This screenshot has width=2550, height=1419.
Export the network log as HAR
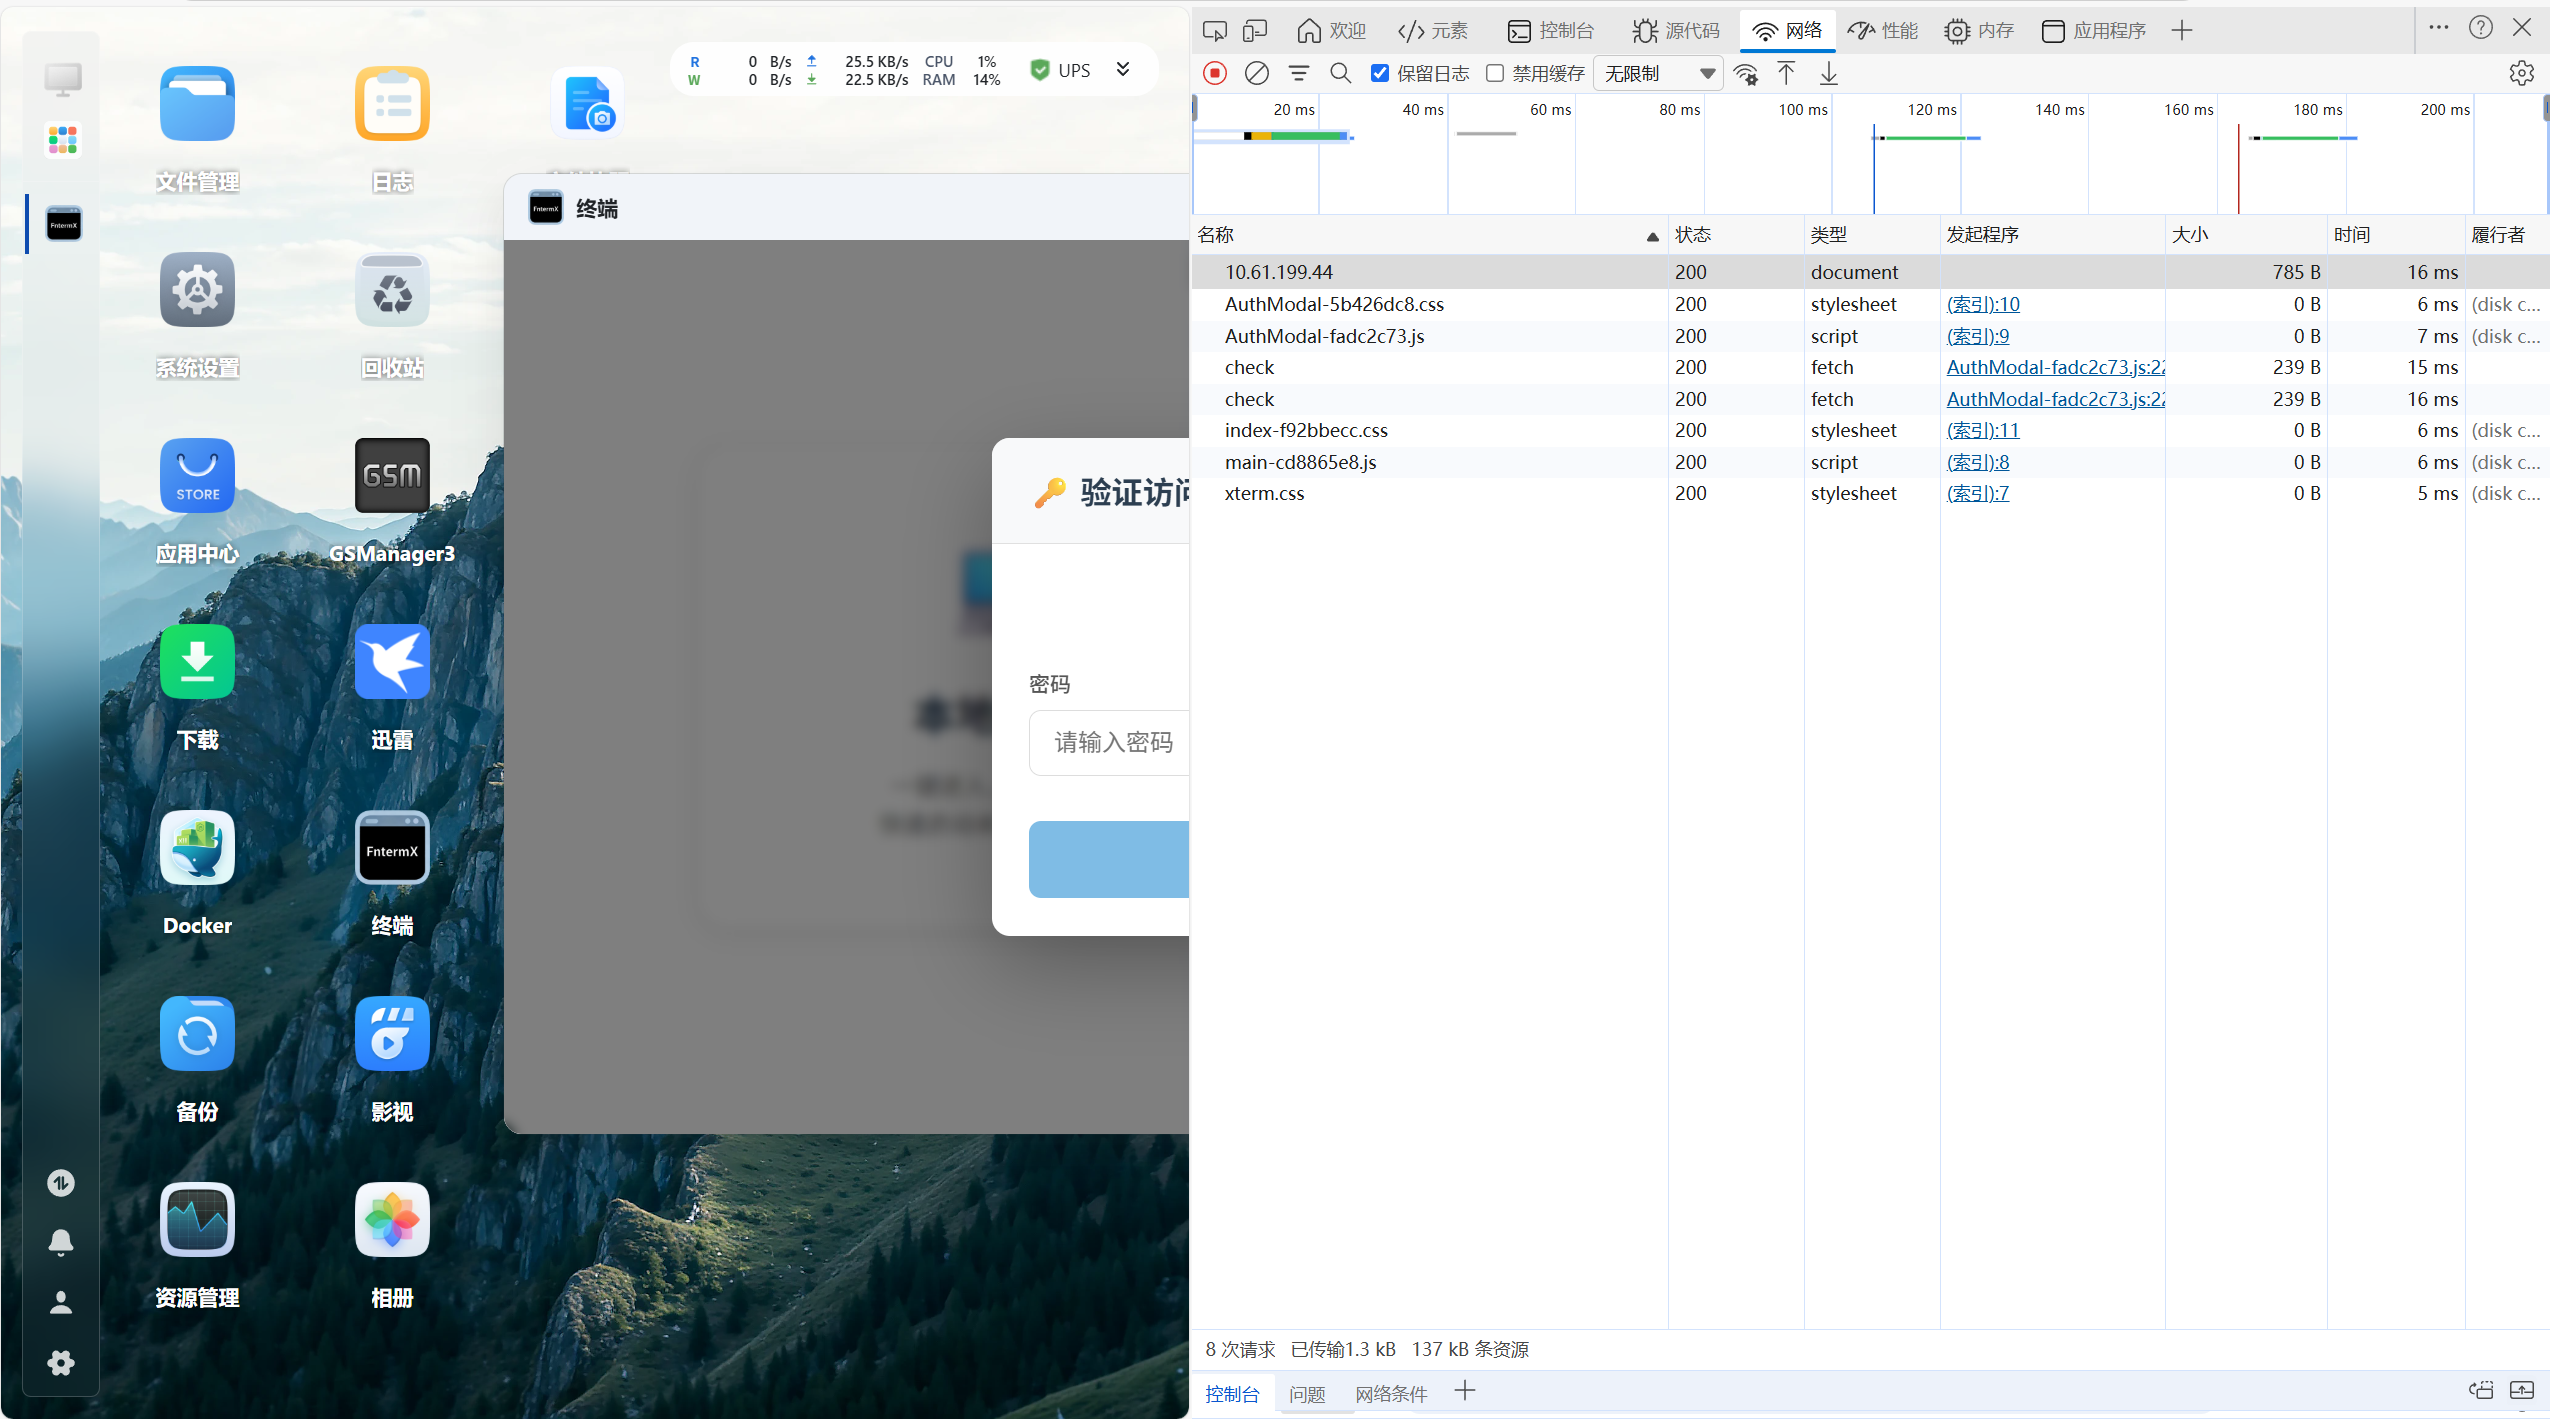[x=1828, y=73]
